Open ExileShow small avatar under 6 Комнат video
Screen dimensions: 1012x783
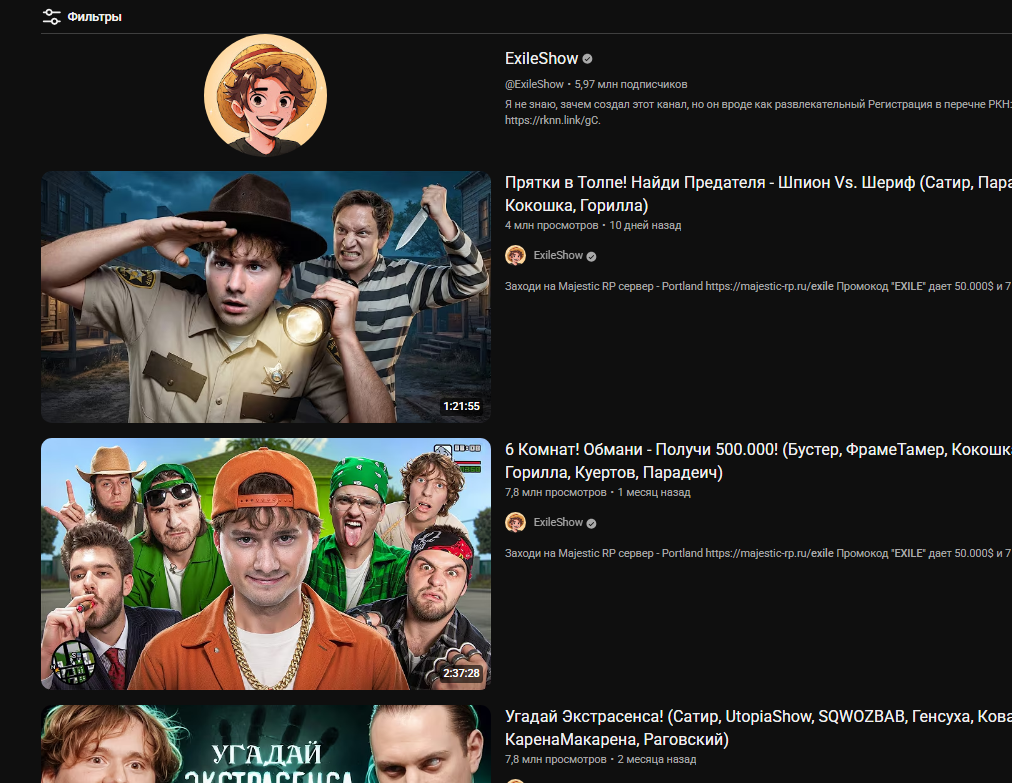515,522
